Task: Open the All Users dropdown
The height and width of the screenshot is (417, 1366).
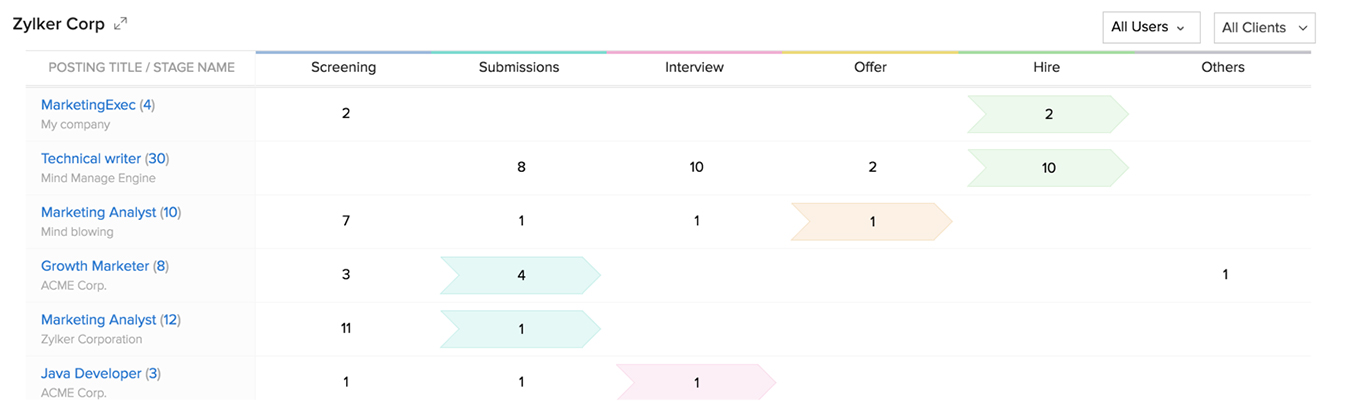Action: [1150, 27]
